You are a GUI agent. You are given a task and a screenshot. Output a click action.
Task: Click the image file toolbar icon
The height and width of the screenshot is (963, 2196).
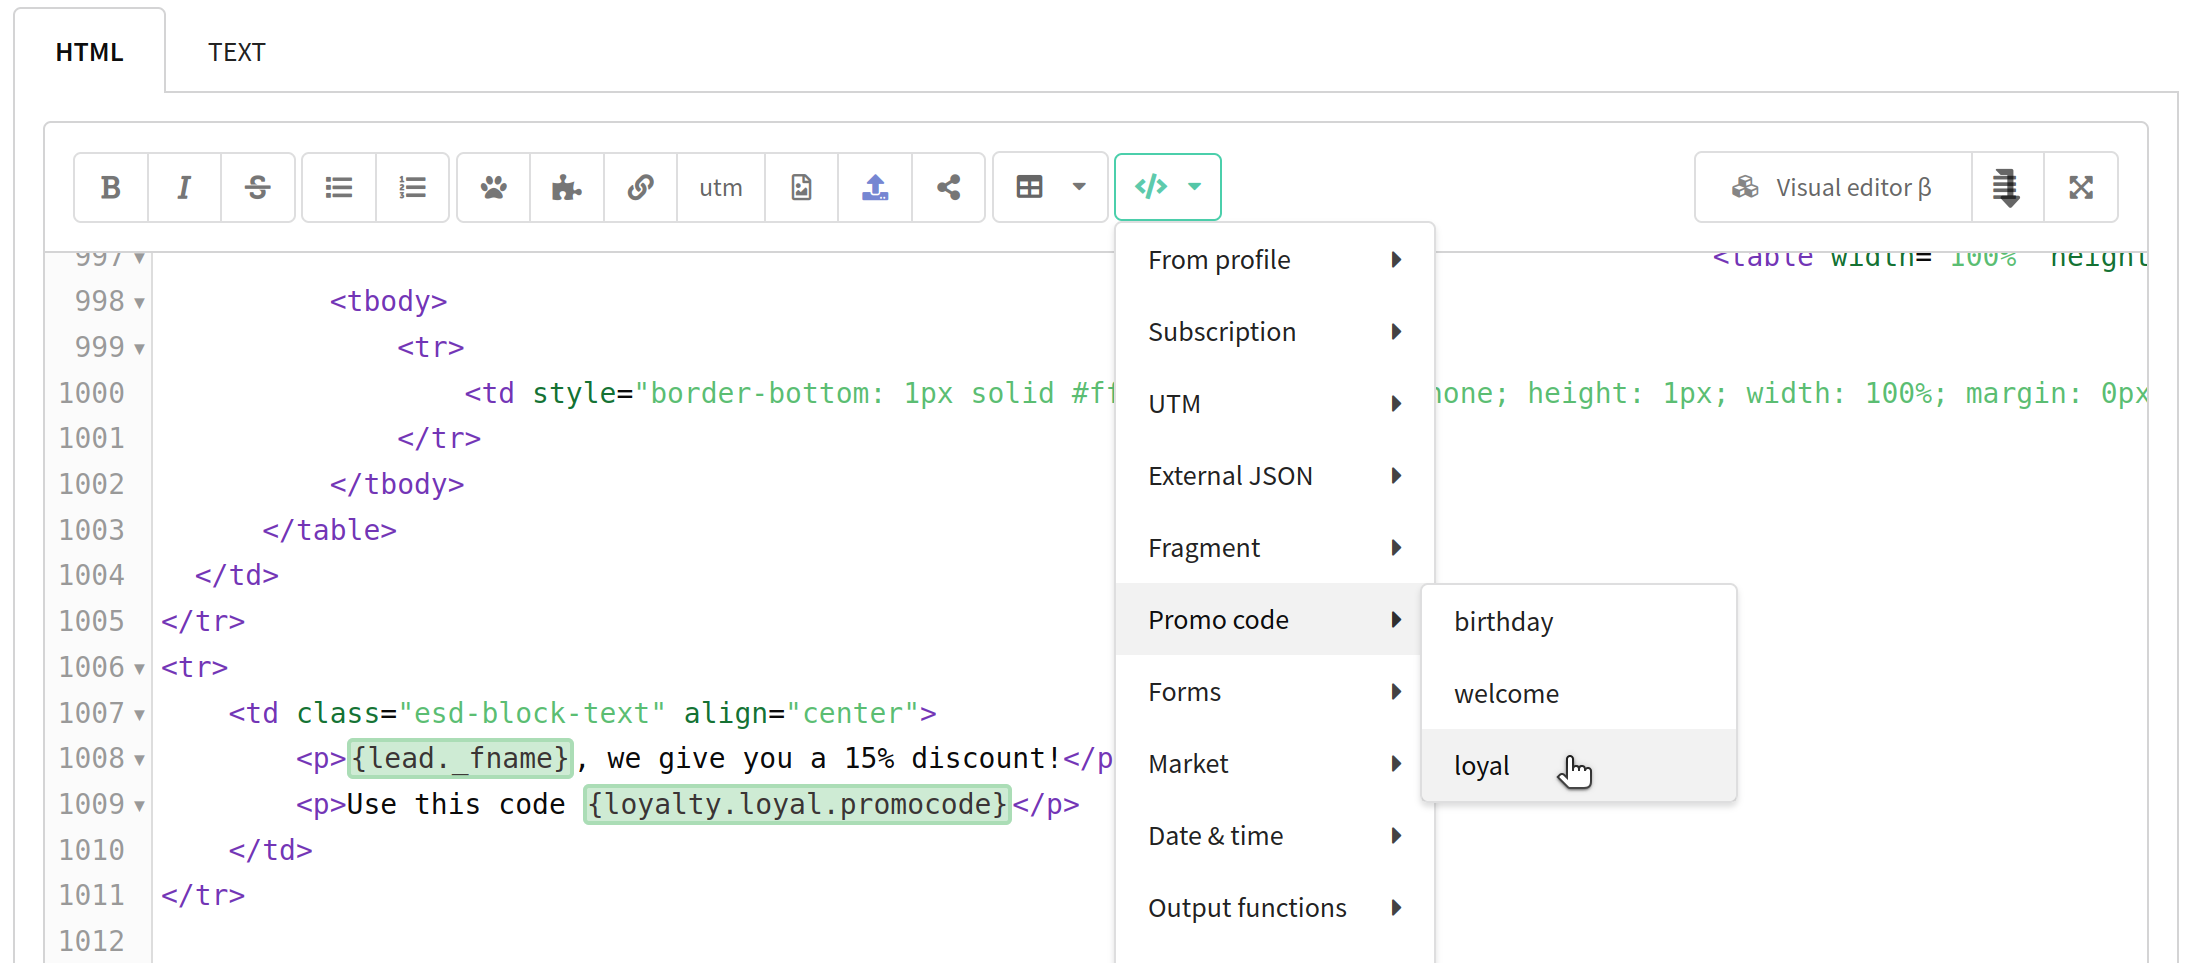point(802,187)
